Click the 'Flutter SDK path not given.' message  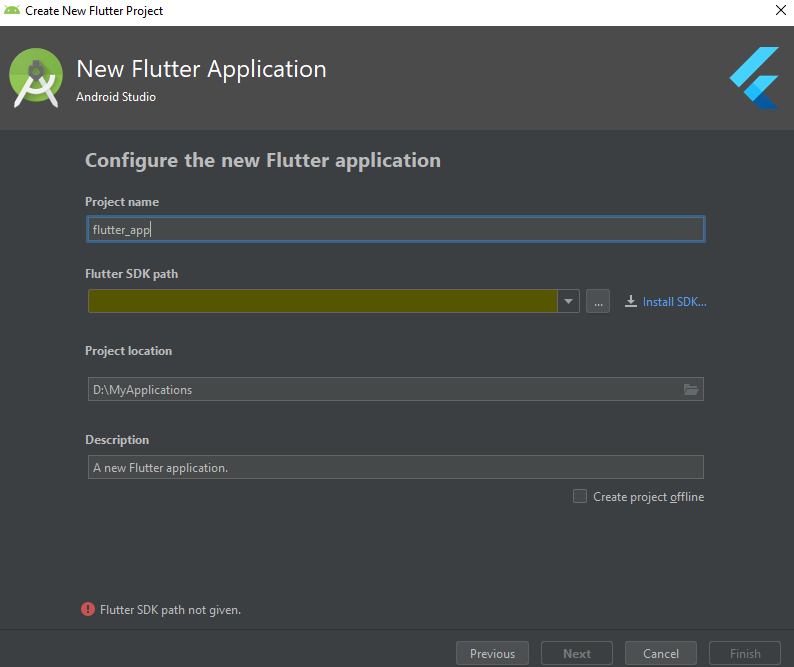(x=170, y=610)
